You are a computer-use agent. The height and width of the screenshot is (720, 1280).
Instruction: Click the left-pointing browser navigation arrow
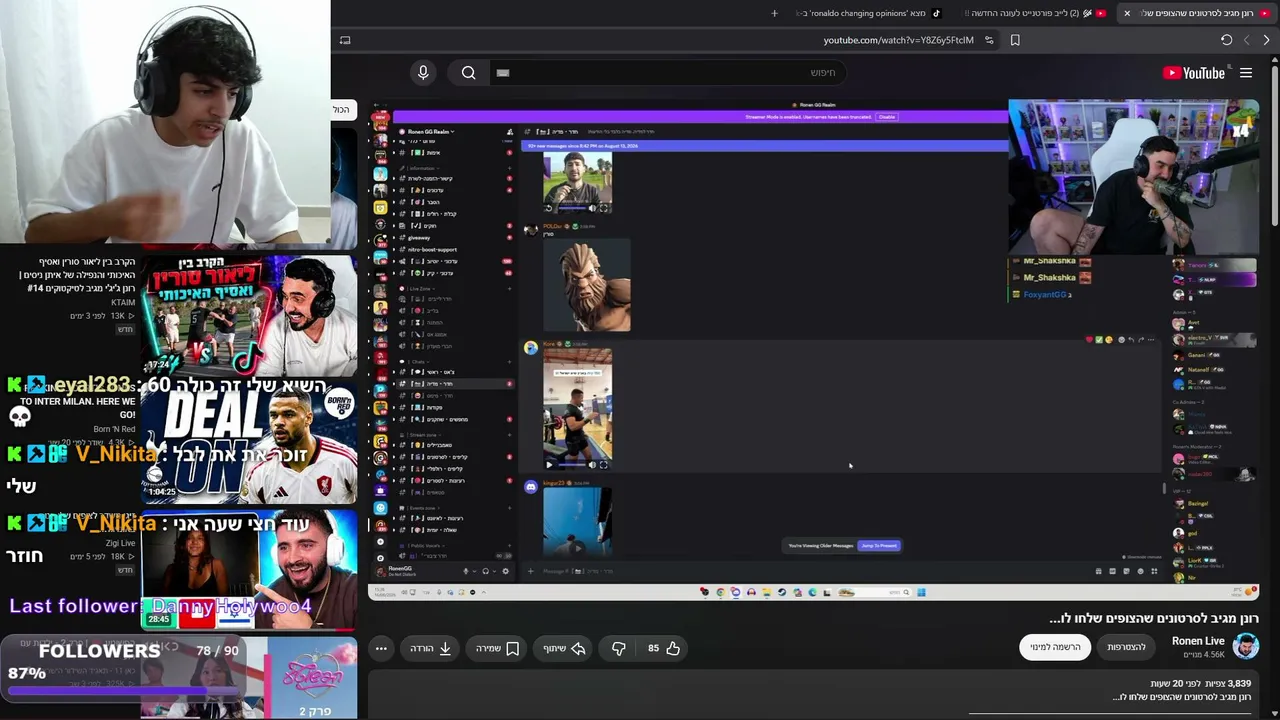click(1246, 40)
